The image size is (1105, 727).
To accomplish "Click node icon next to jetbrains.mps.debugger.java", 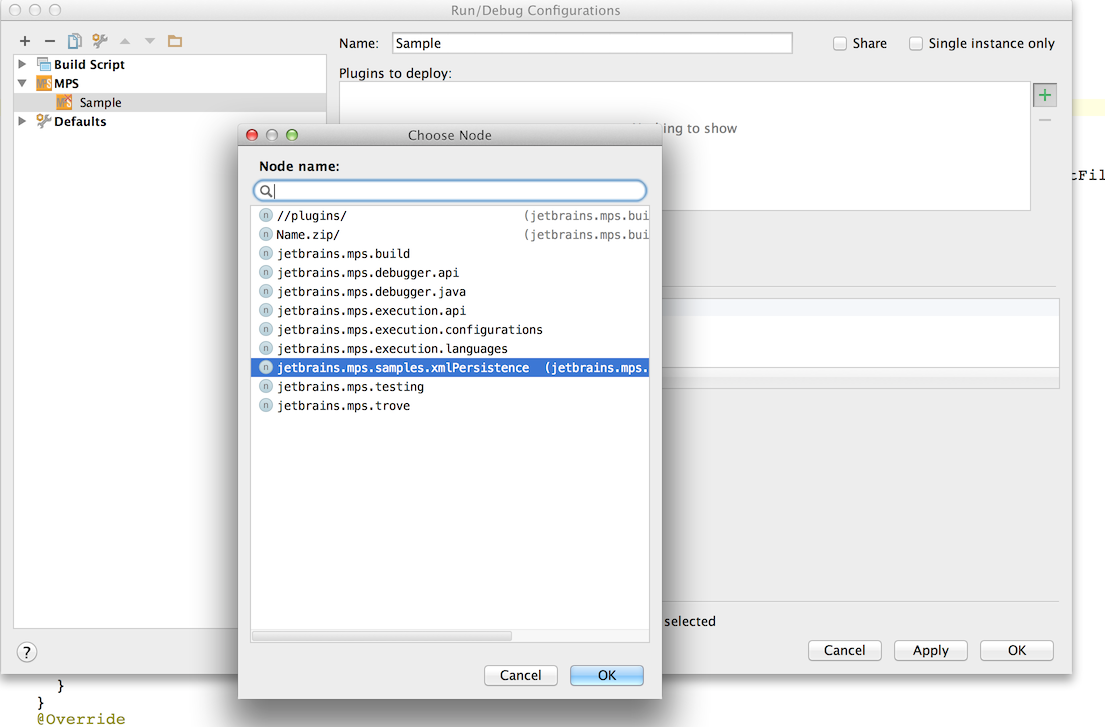I will coord(266,292).
